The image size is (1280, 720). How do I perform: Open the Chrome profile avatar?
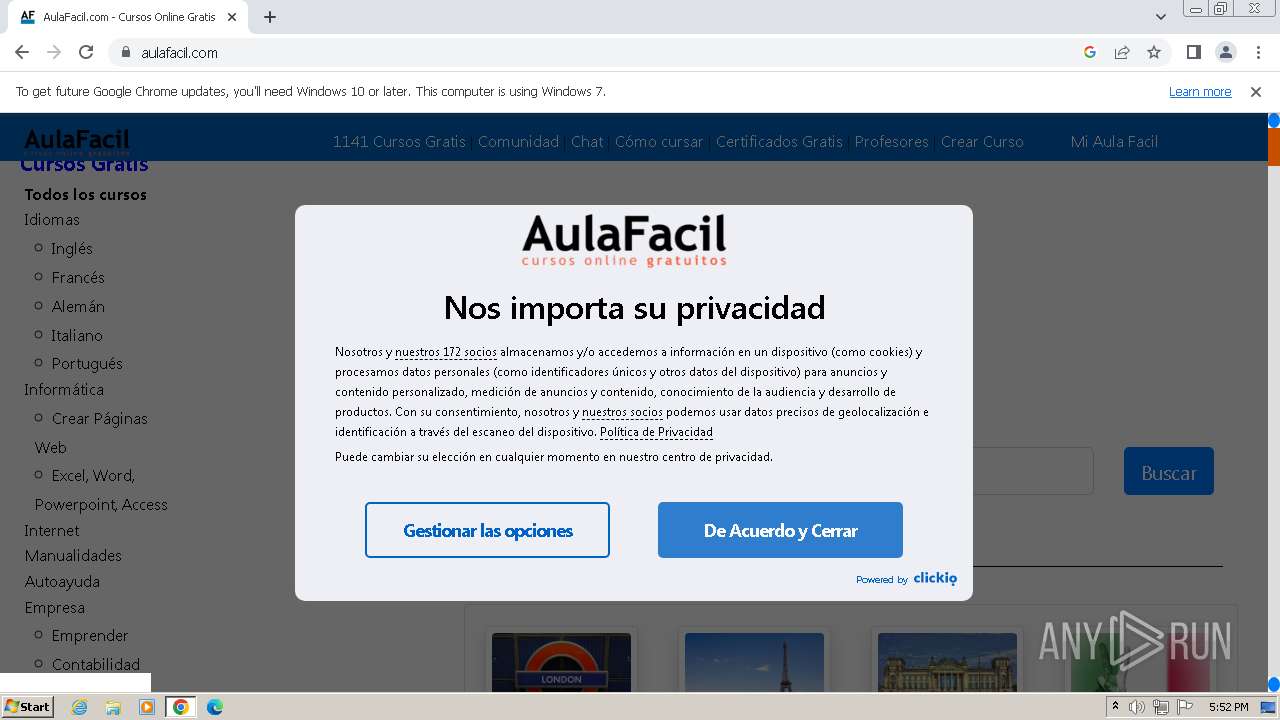pyautogui.click(x=1226, y=52)
